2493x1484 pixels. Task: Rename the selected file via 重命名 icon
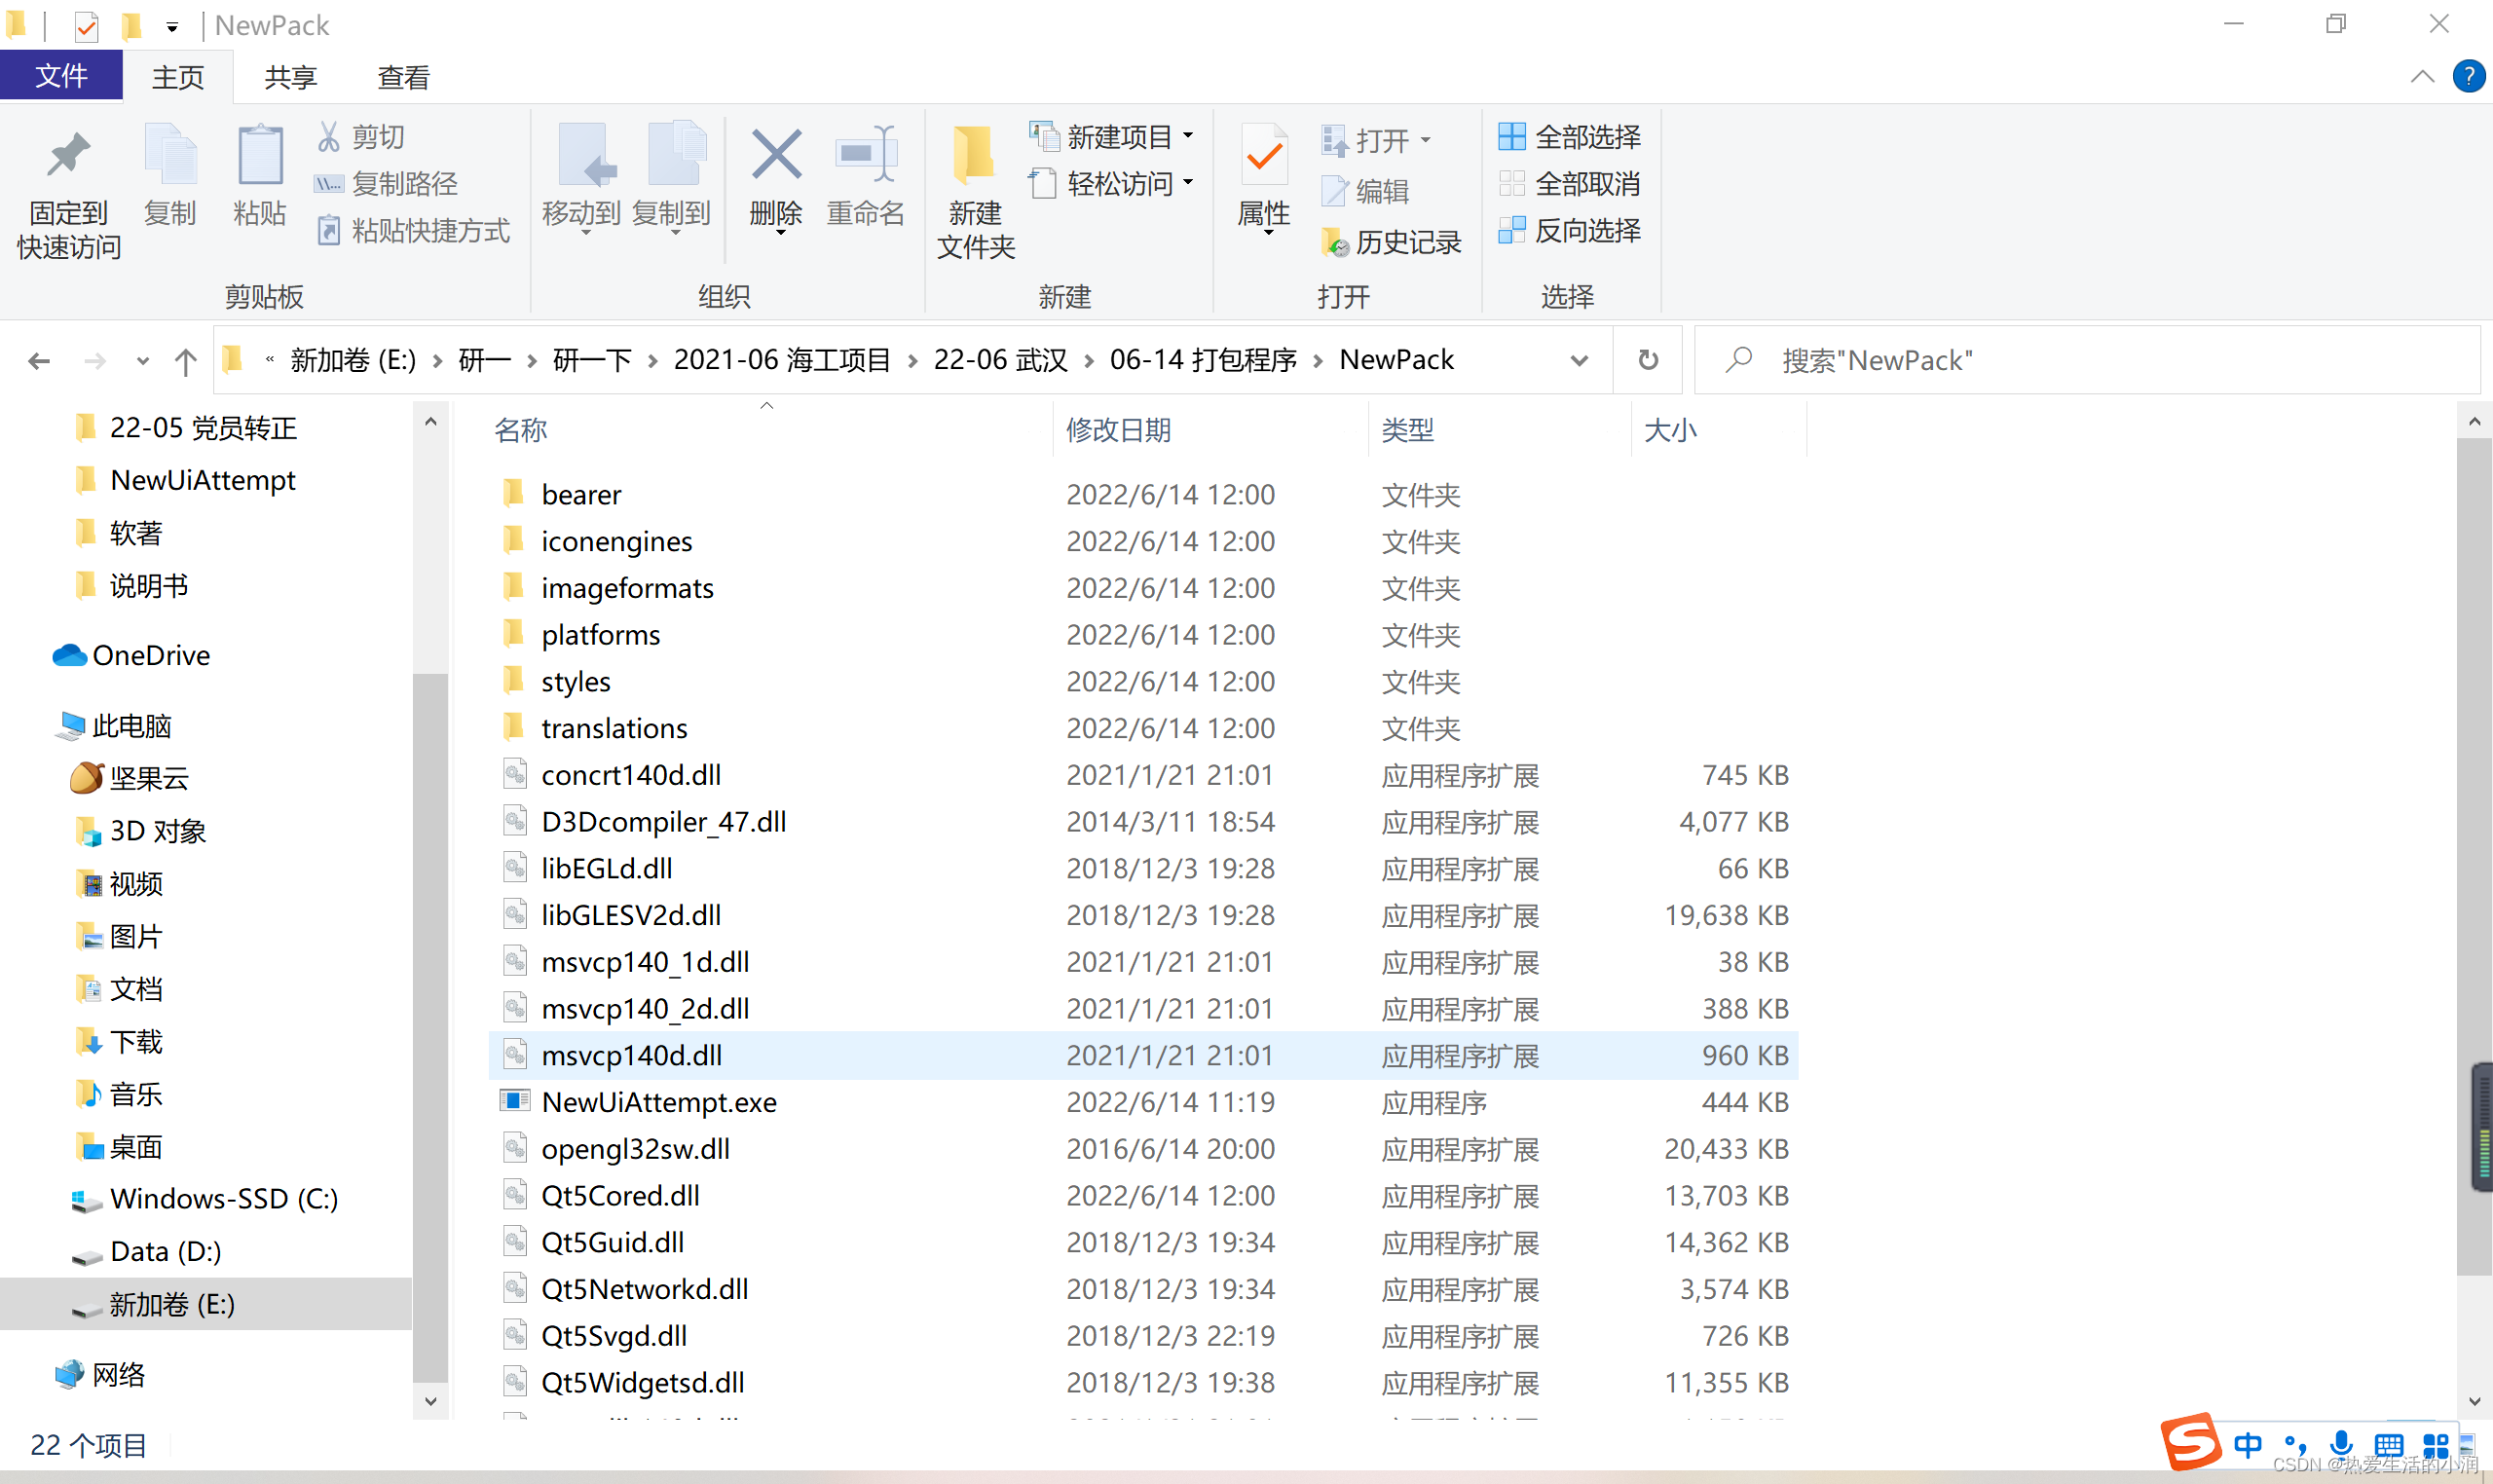coord(864,180)
